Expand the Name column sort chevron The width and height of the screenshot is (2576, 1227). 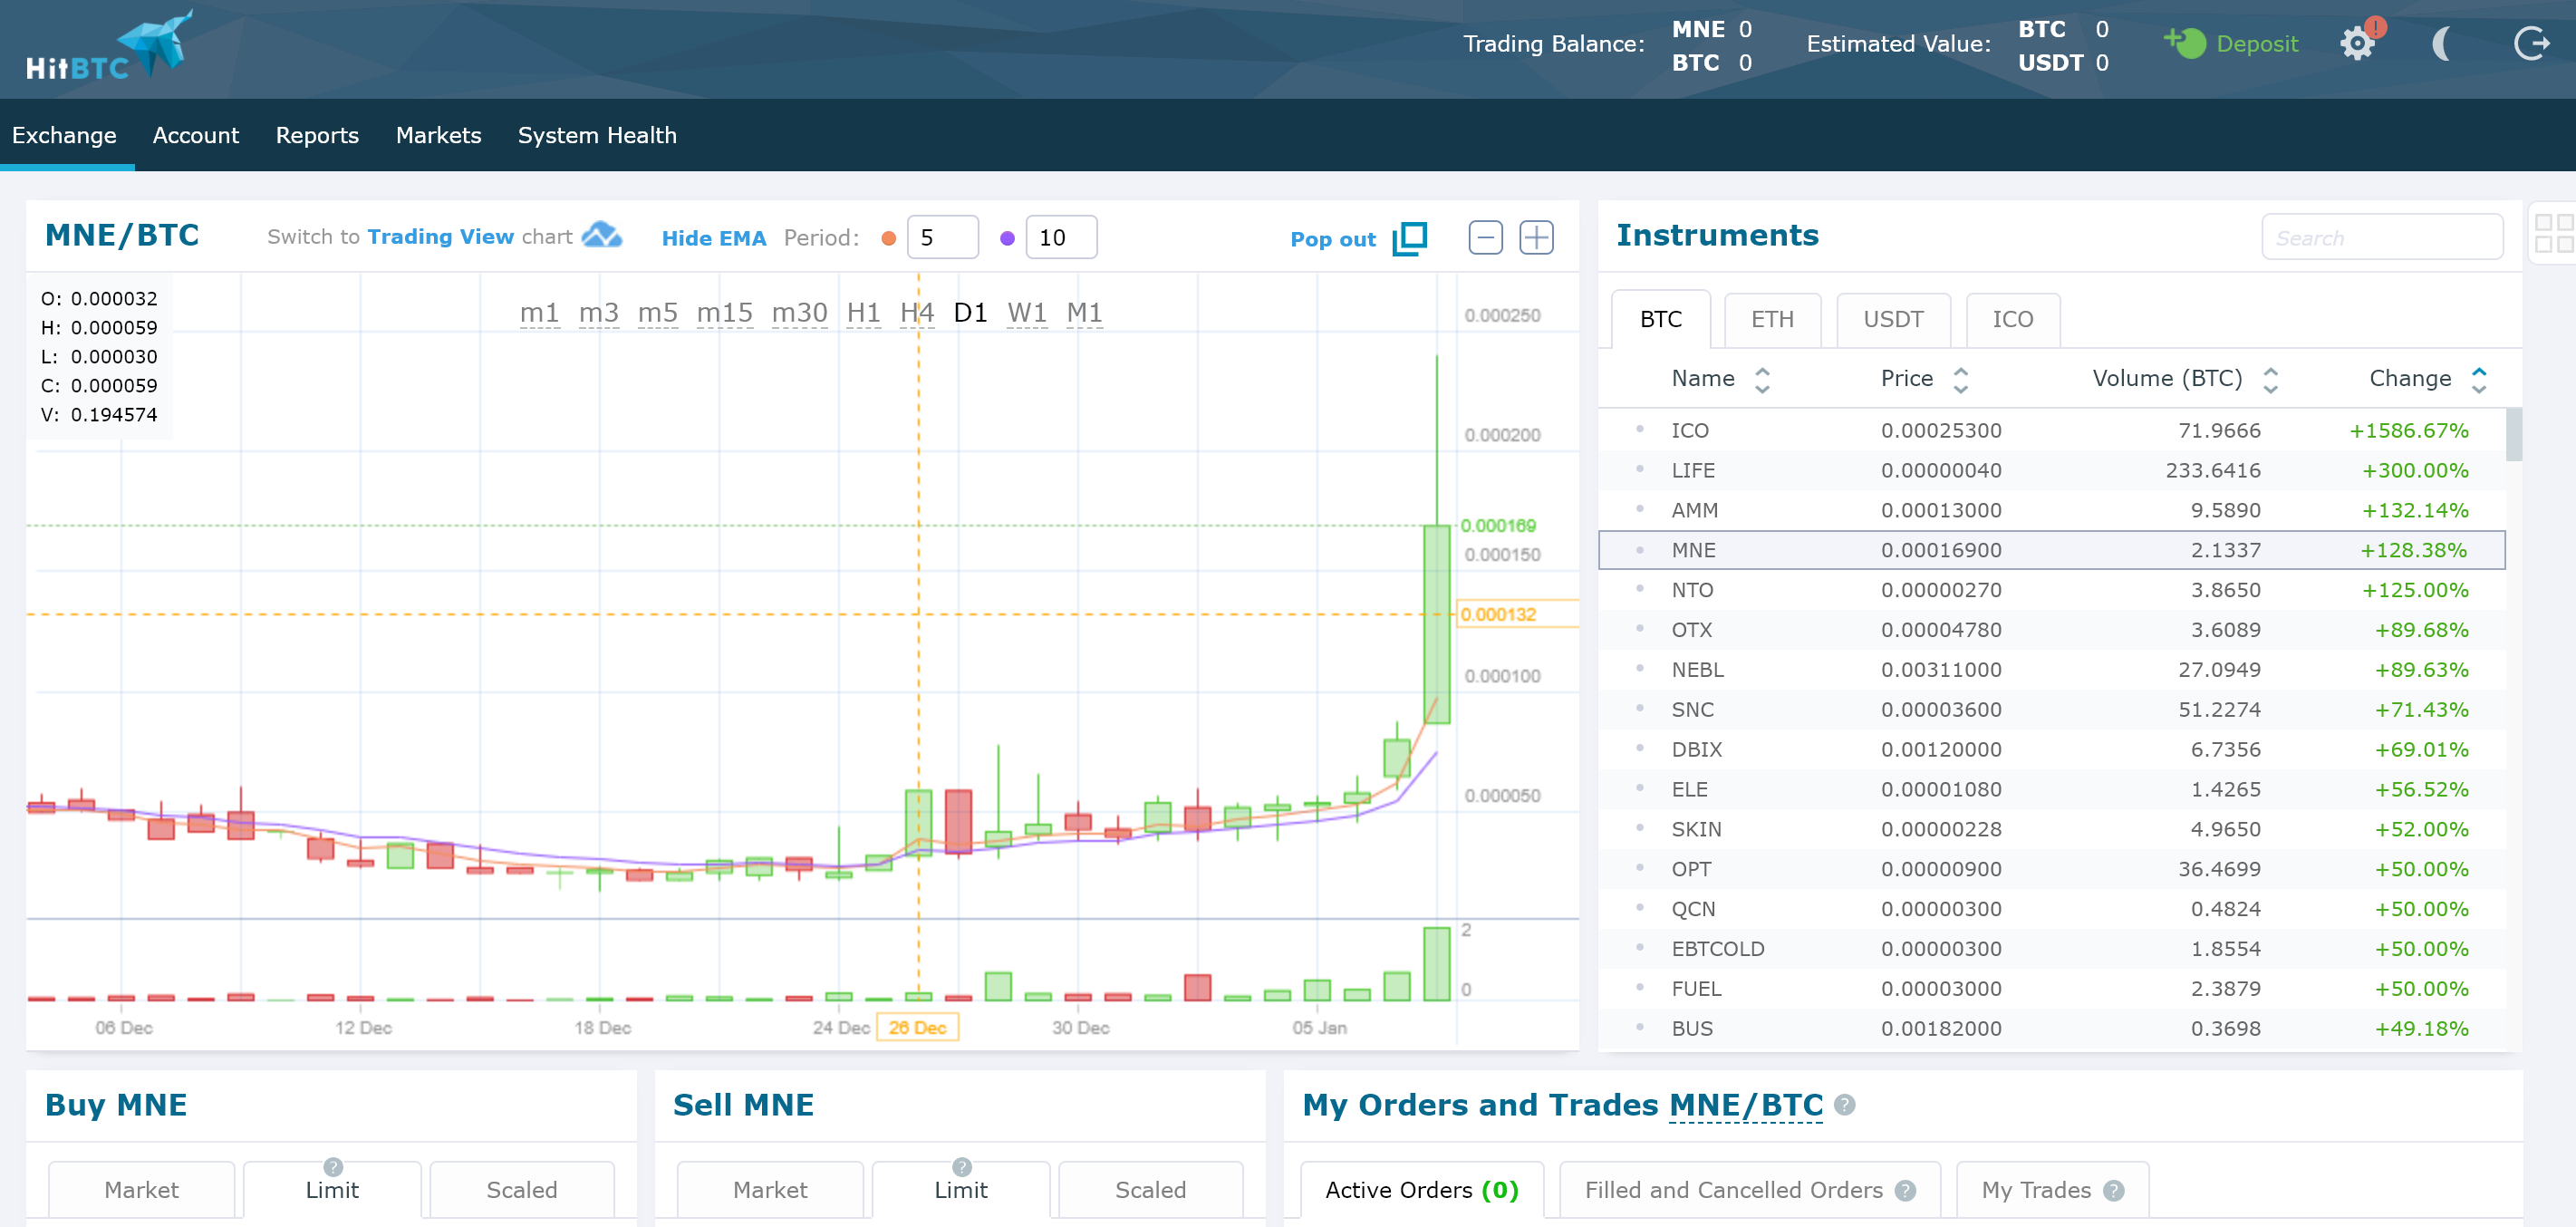click(x=1762, y=378)
